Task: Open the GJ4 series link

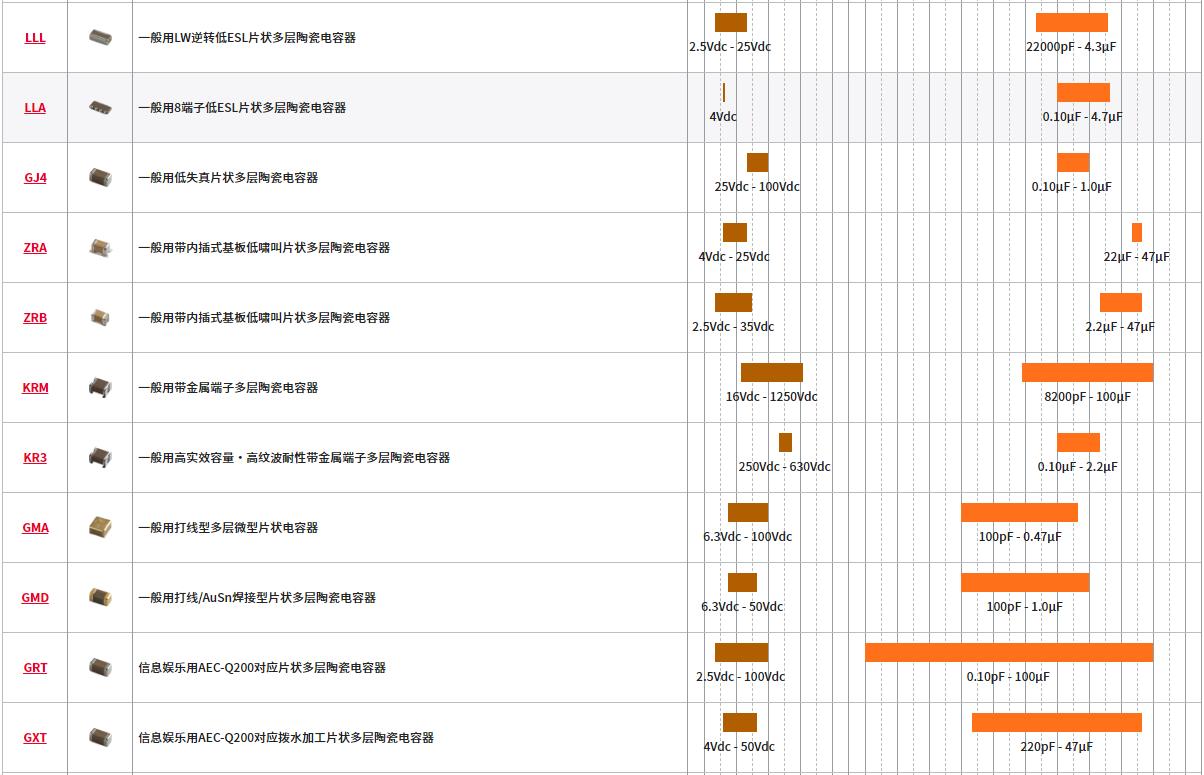Action: (x=35, y=178)
